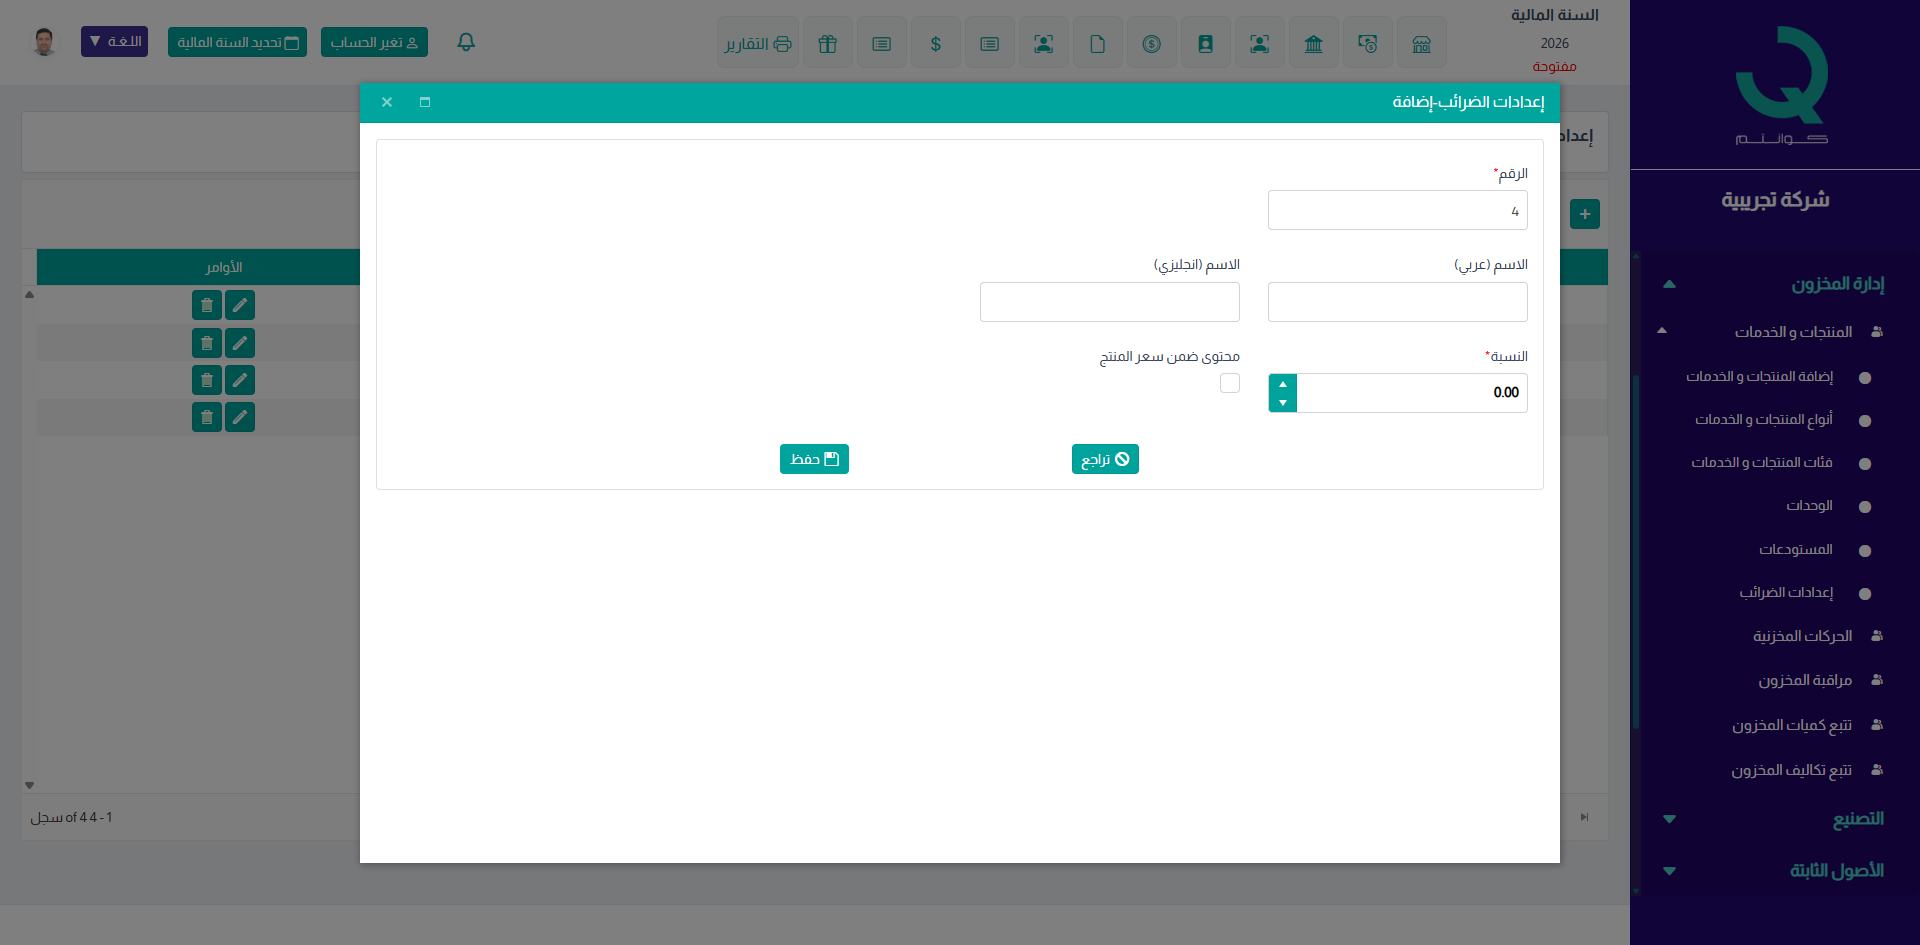The width and height of the screenshot is (1920, 945).
Task: Open إعدادات الضرائب in the sidebar
Action: point(1785,593)
